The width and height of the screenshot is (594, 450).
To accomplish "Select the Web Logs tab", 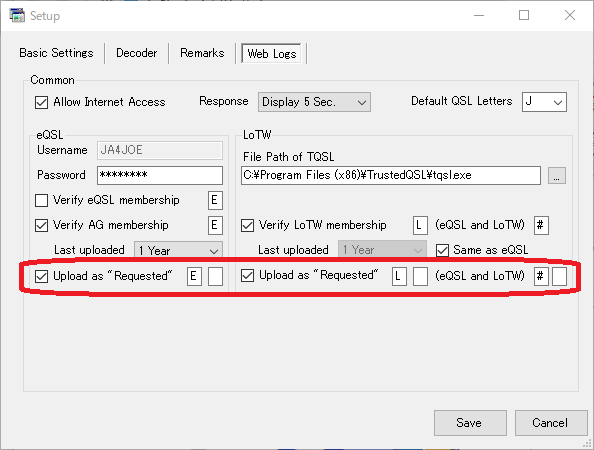I will 272,53.
